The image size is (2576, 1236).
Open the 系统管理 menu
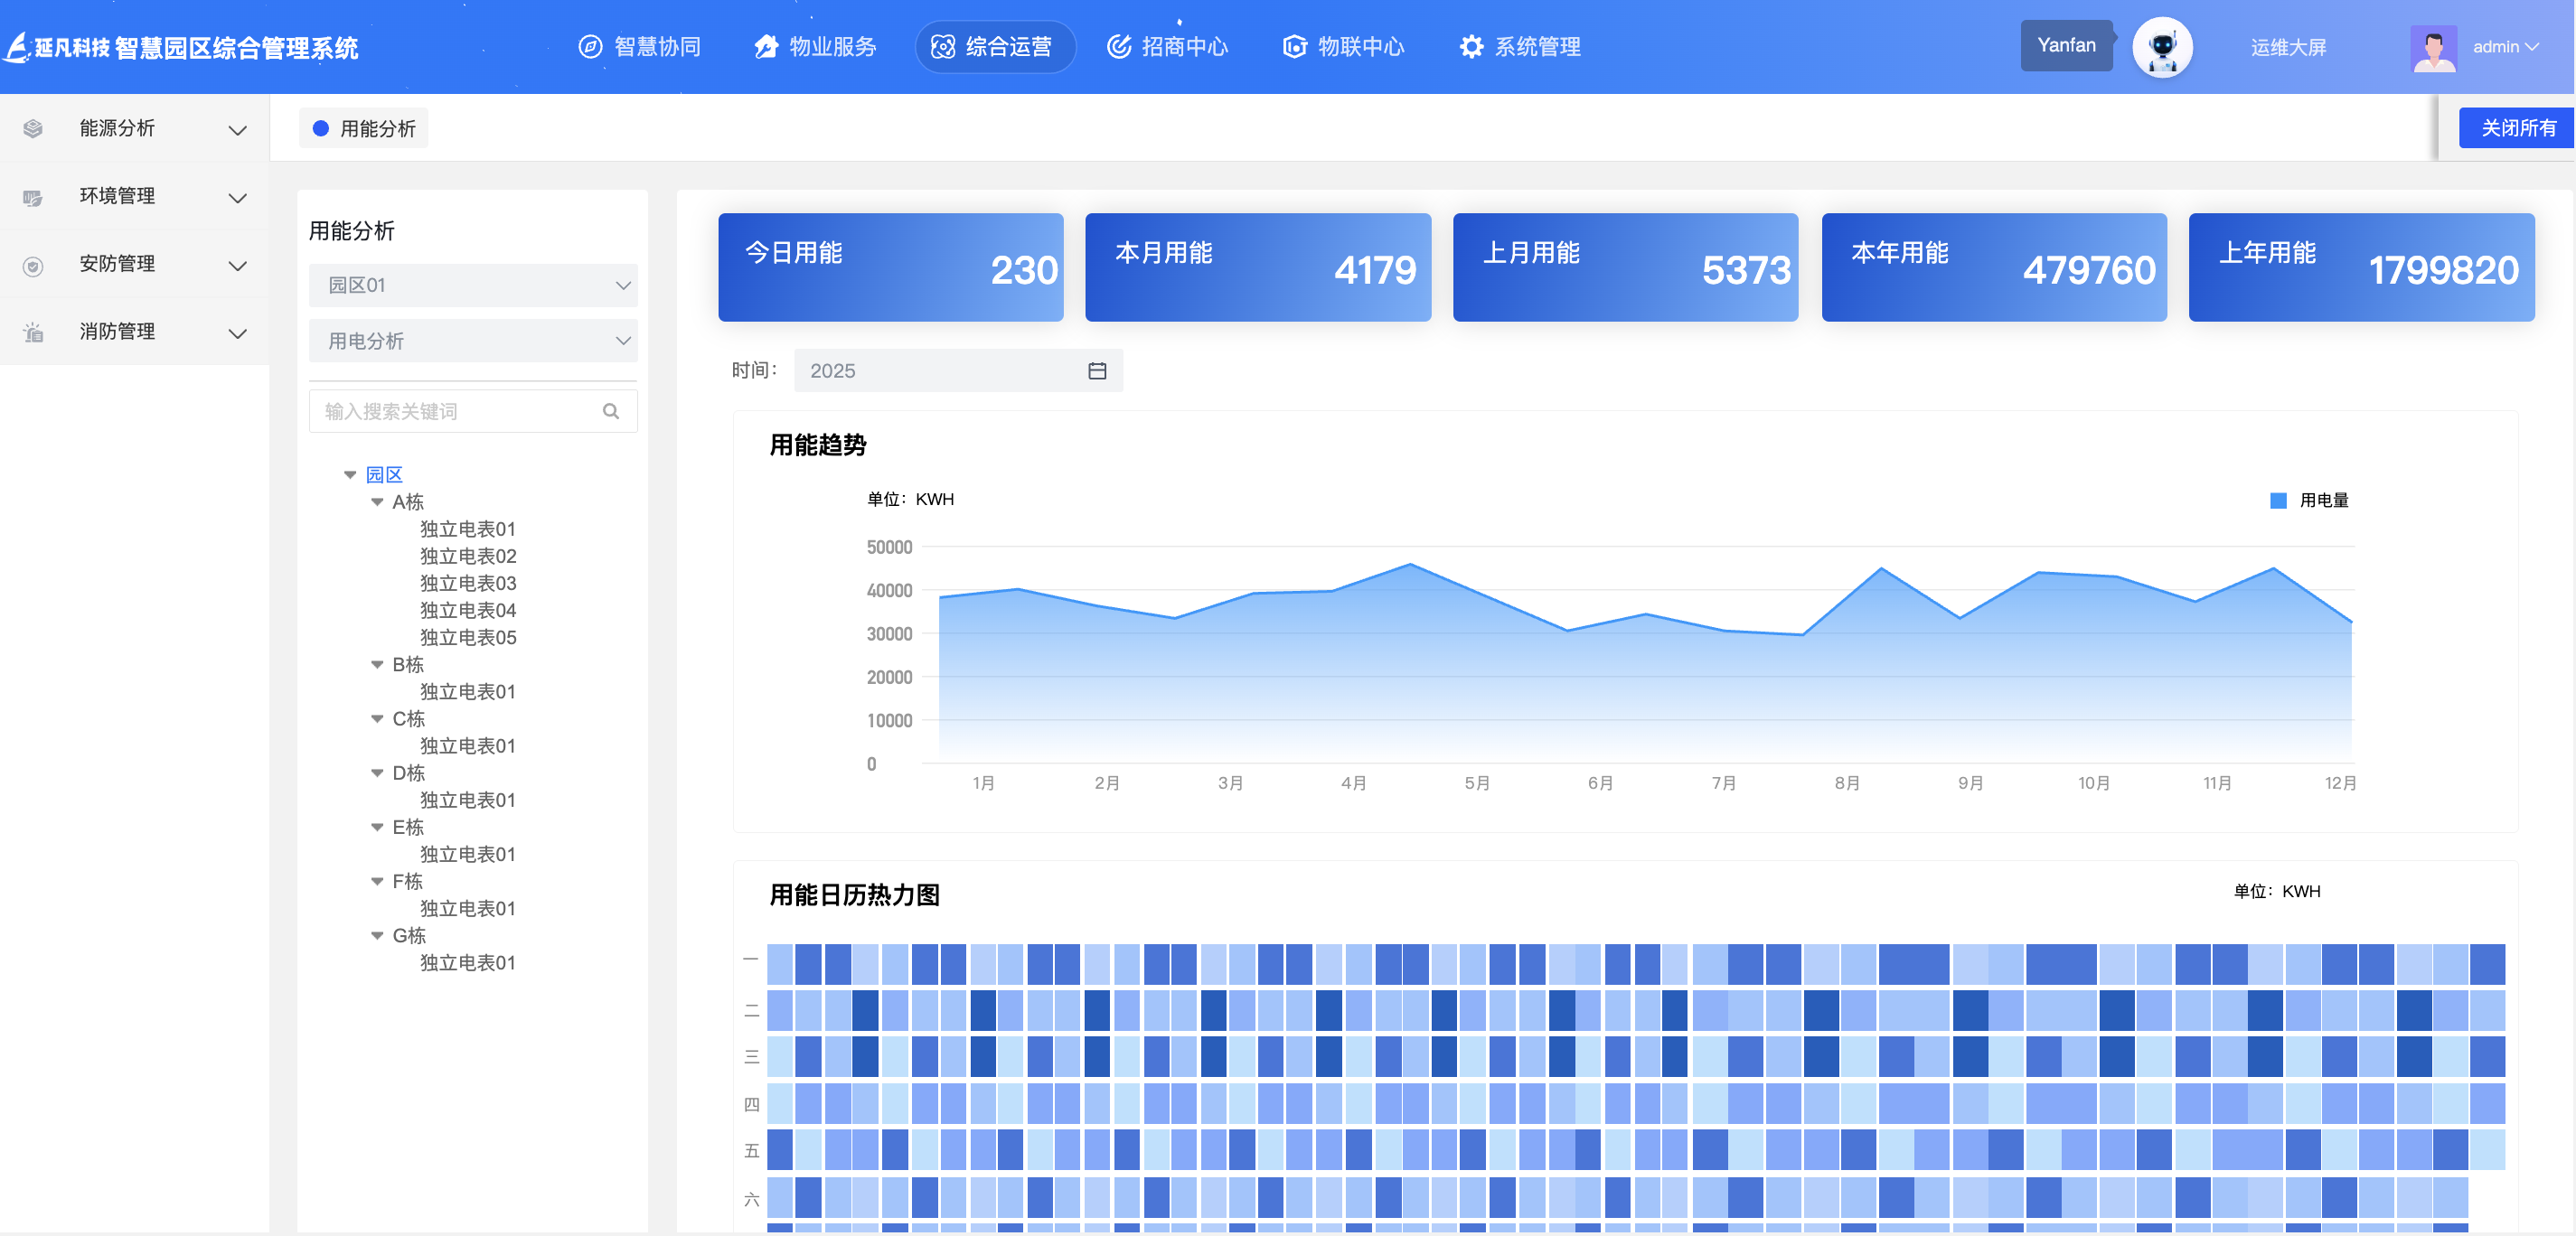pyautogui.click(x=1520, y=47)
